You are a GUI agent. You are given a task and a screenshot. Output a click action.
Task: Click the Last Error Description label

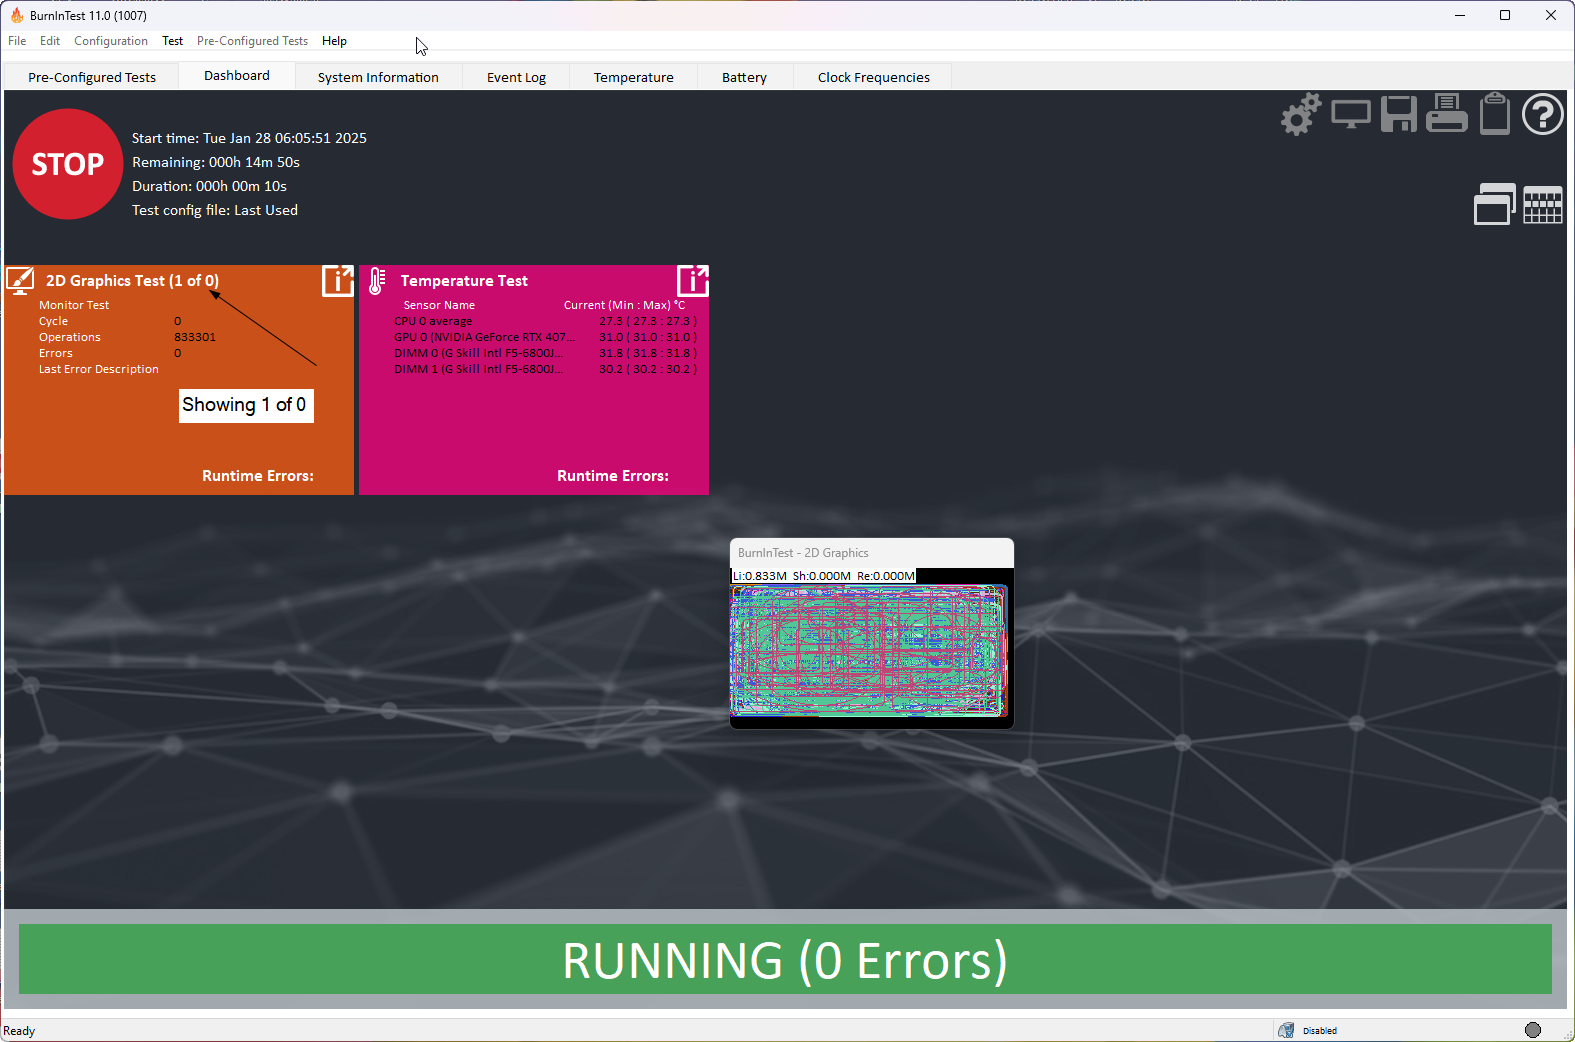click(99, 369)
